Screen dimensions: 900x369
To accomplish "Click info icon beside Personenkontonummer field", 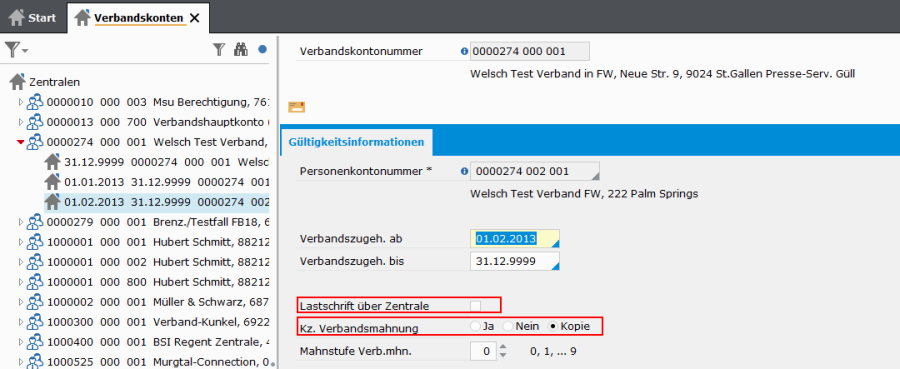I will [464, 171].
